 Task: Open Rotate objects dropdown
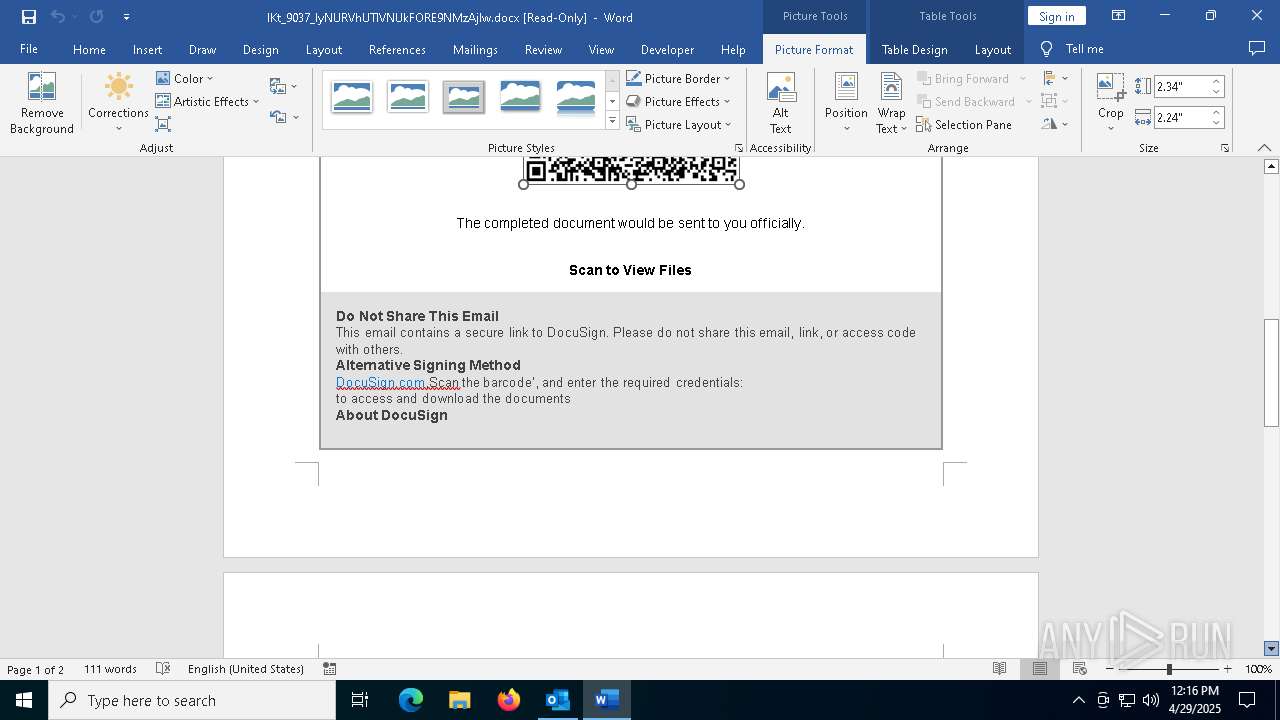[x=1055, y=124]
